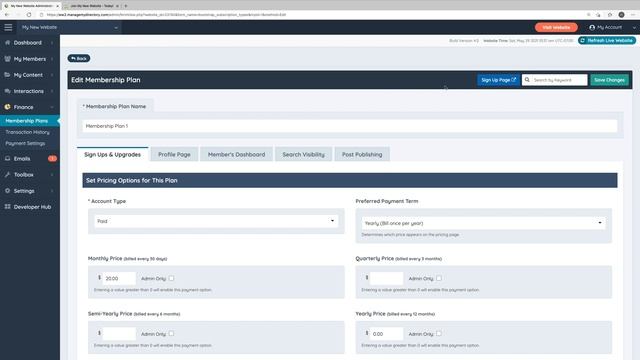Click the Sign Up Page button
Viewport: 640px width, 360px height.
click(498, 80)
